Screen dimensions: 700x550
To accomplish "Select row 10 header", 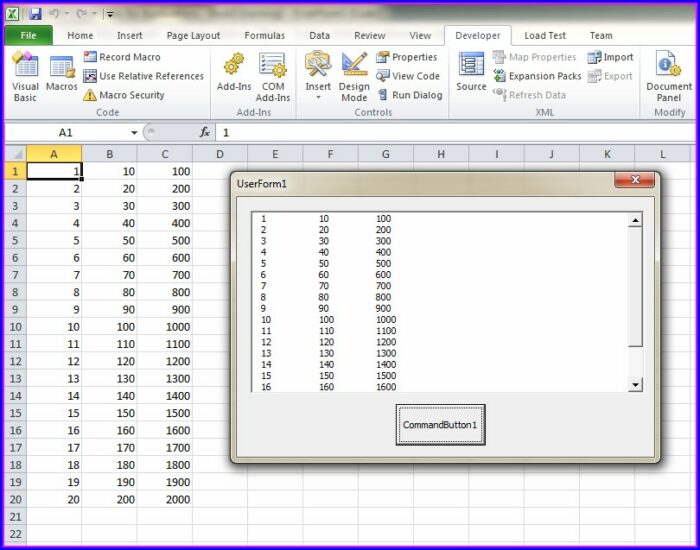I will tap(16, 327).
